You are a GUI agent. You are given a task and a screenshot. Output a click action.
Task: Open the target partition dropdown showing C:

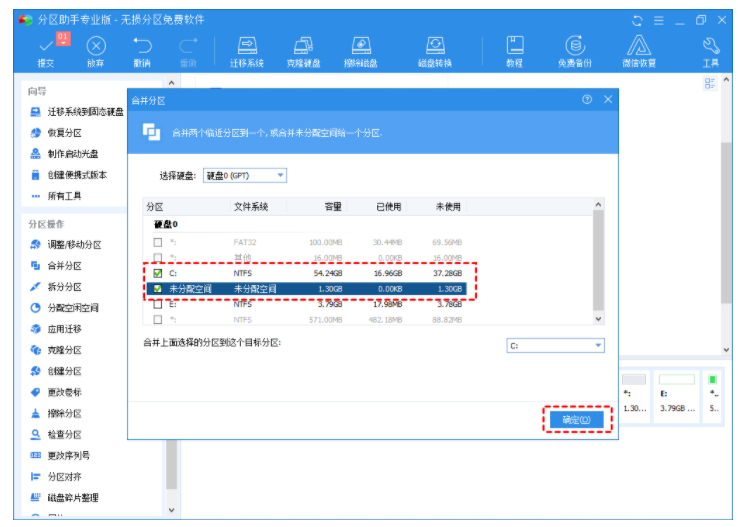[555, 345]
